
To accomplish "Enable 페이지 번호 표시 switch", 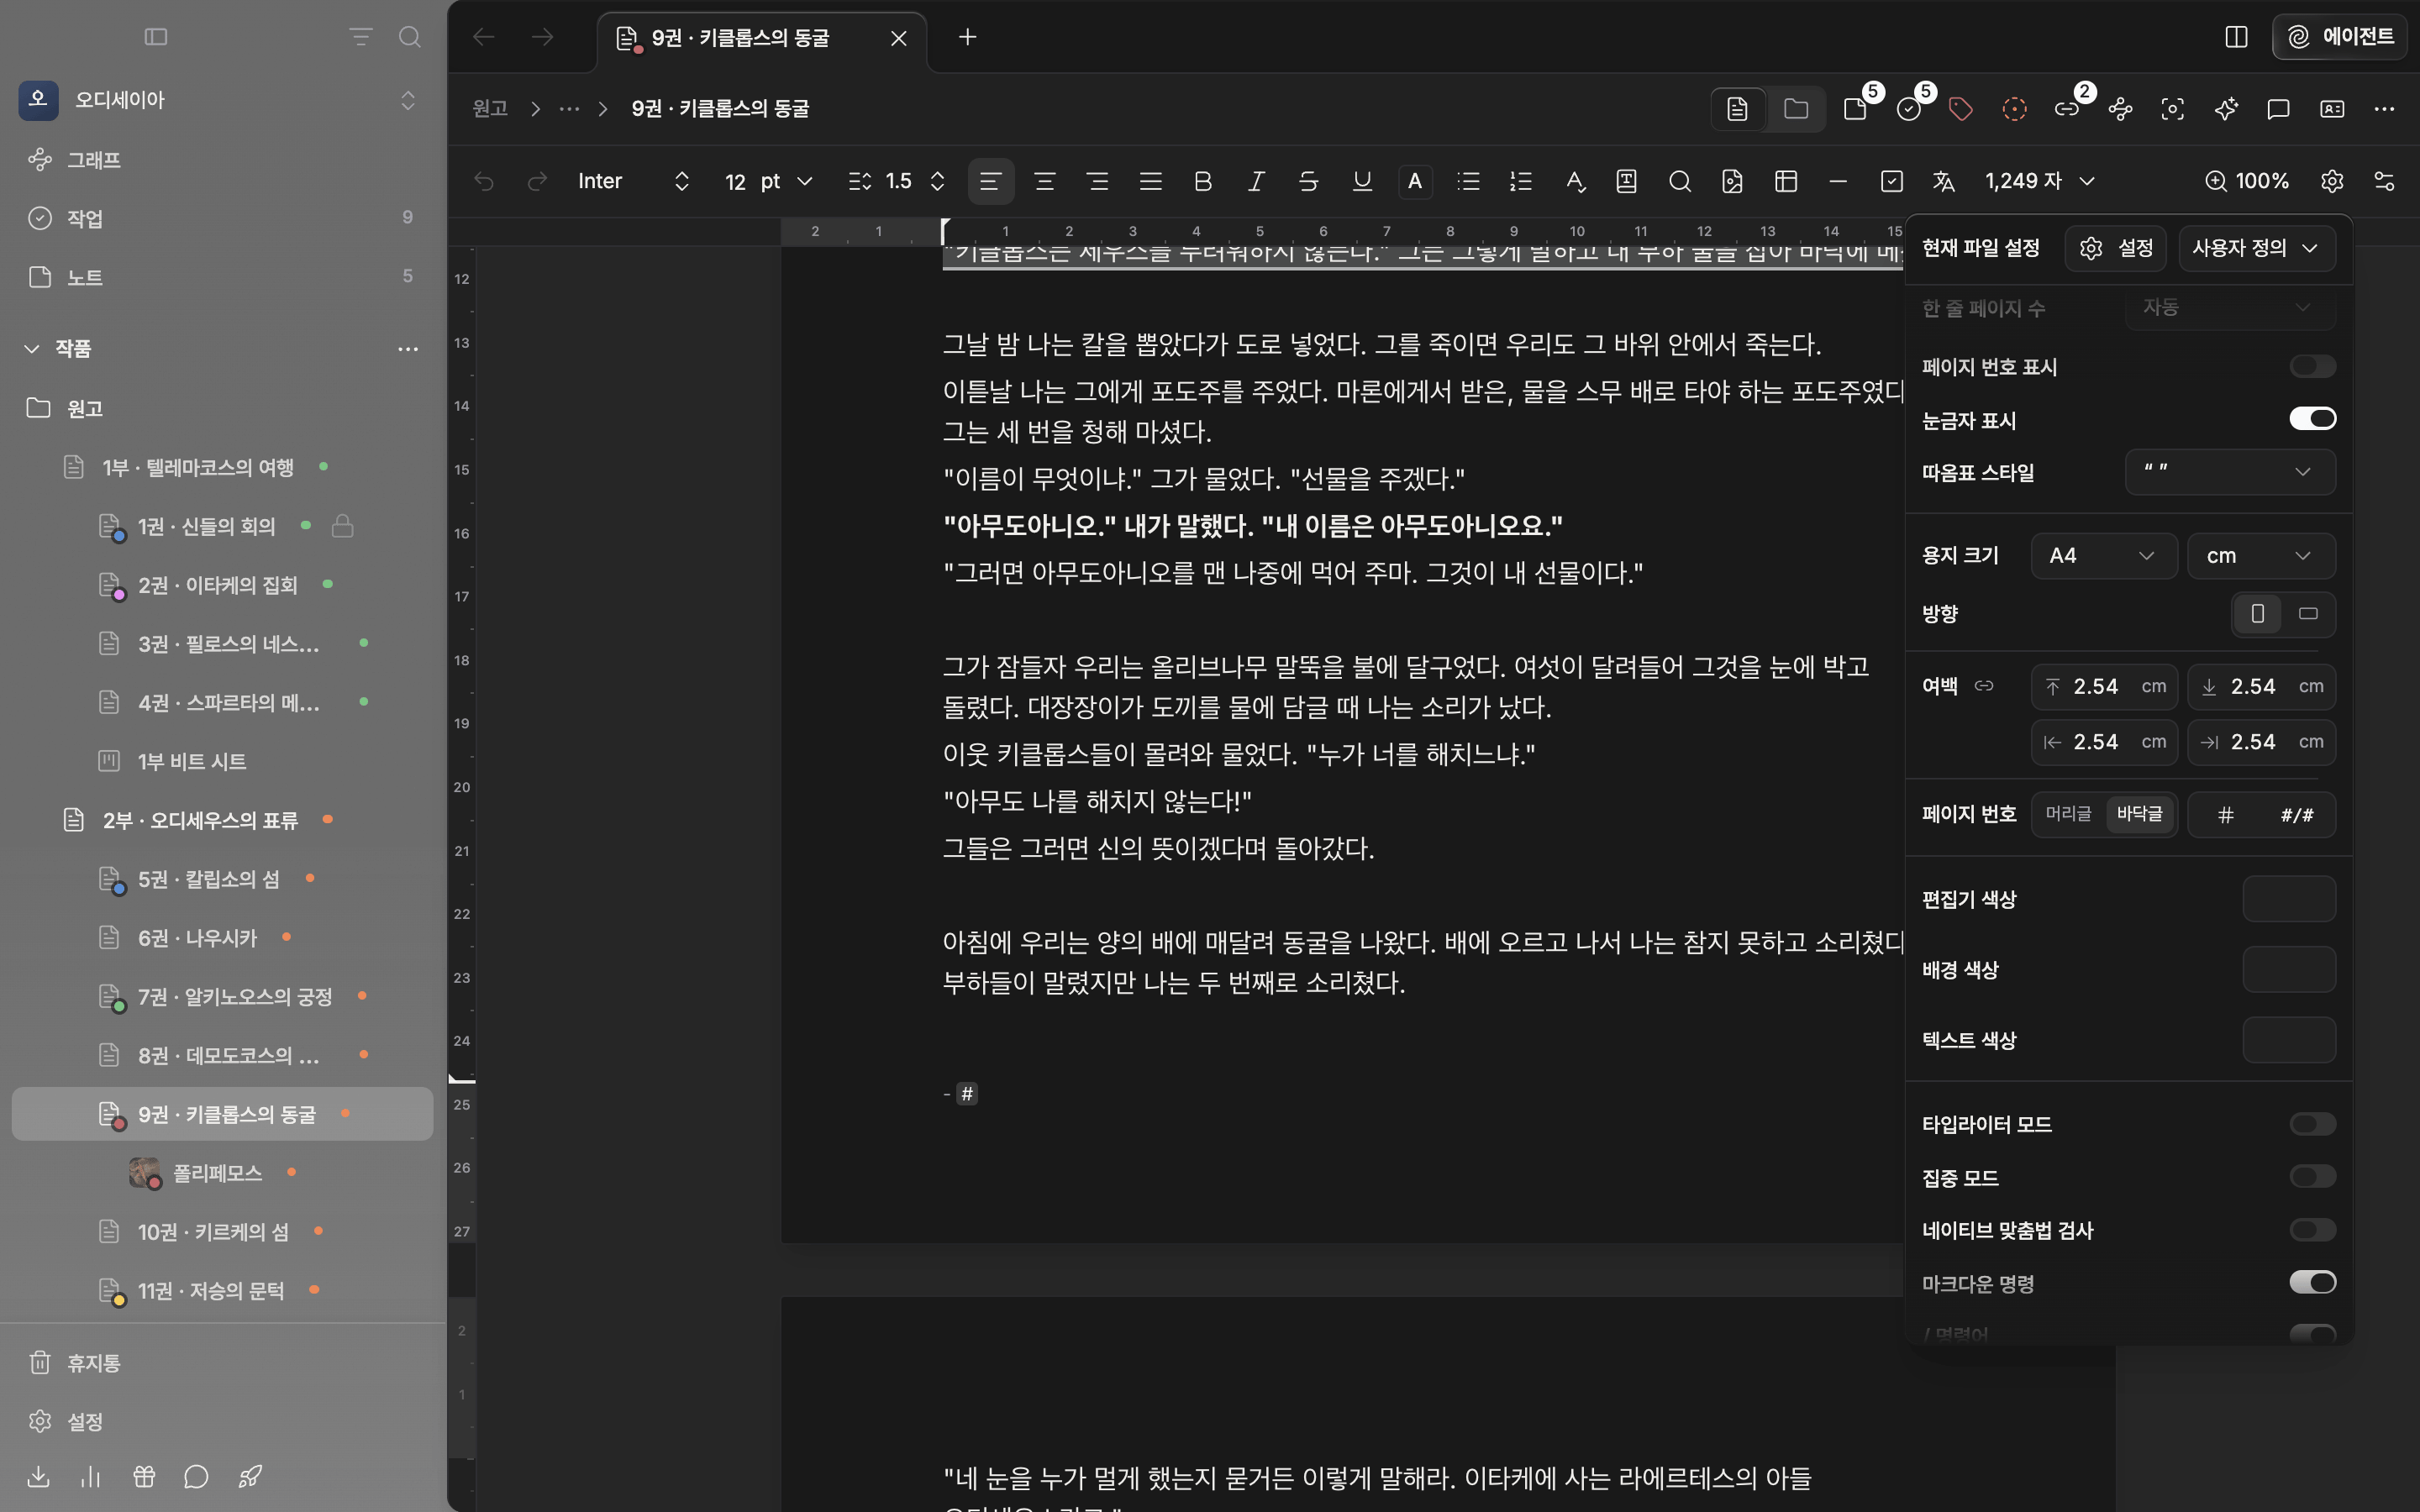I will pos(2312,366).
